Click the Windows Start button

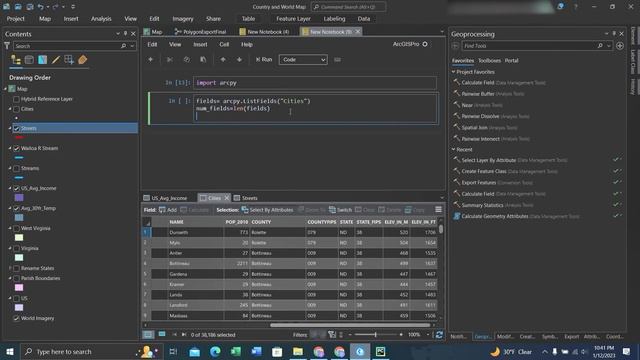click(x=10, y=351)
